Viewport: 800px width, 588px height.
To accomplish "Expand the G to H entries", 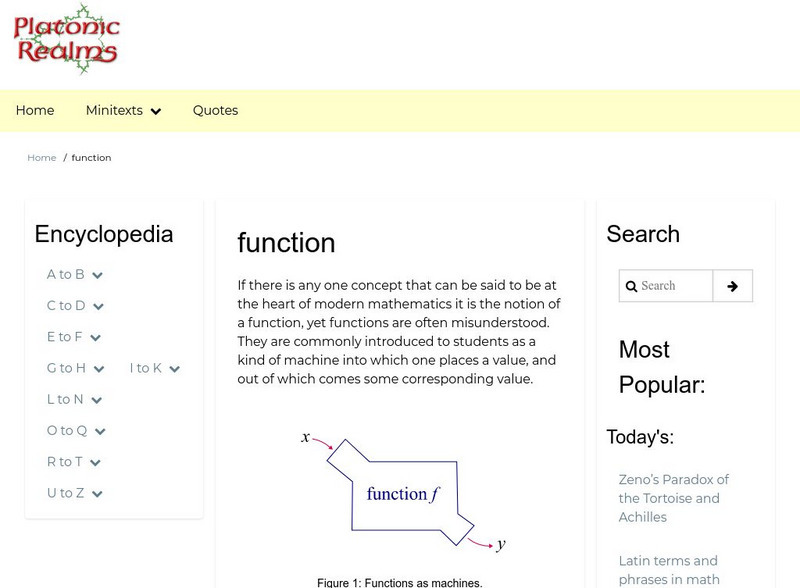I will pyautogui.click(x=75, y=368).
